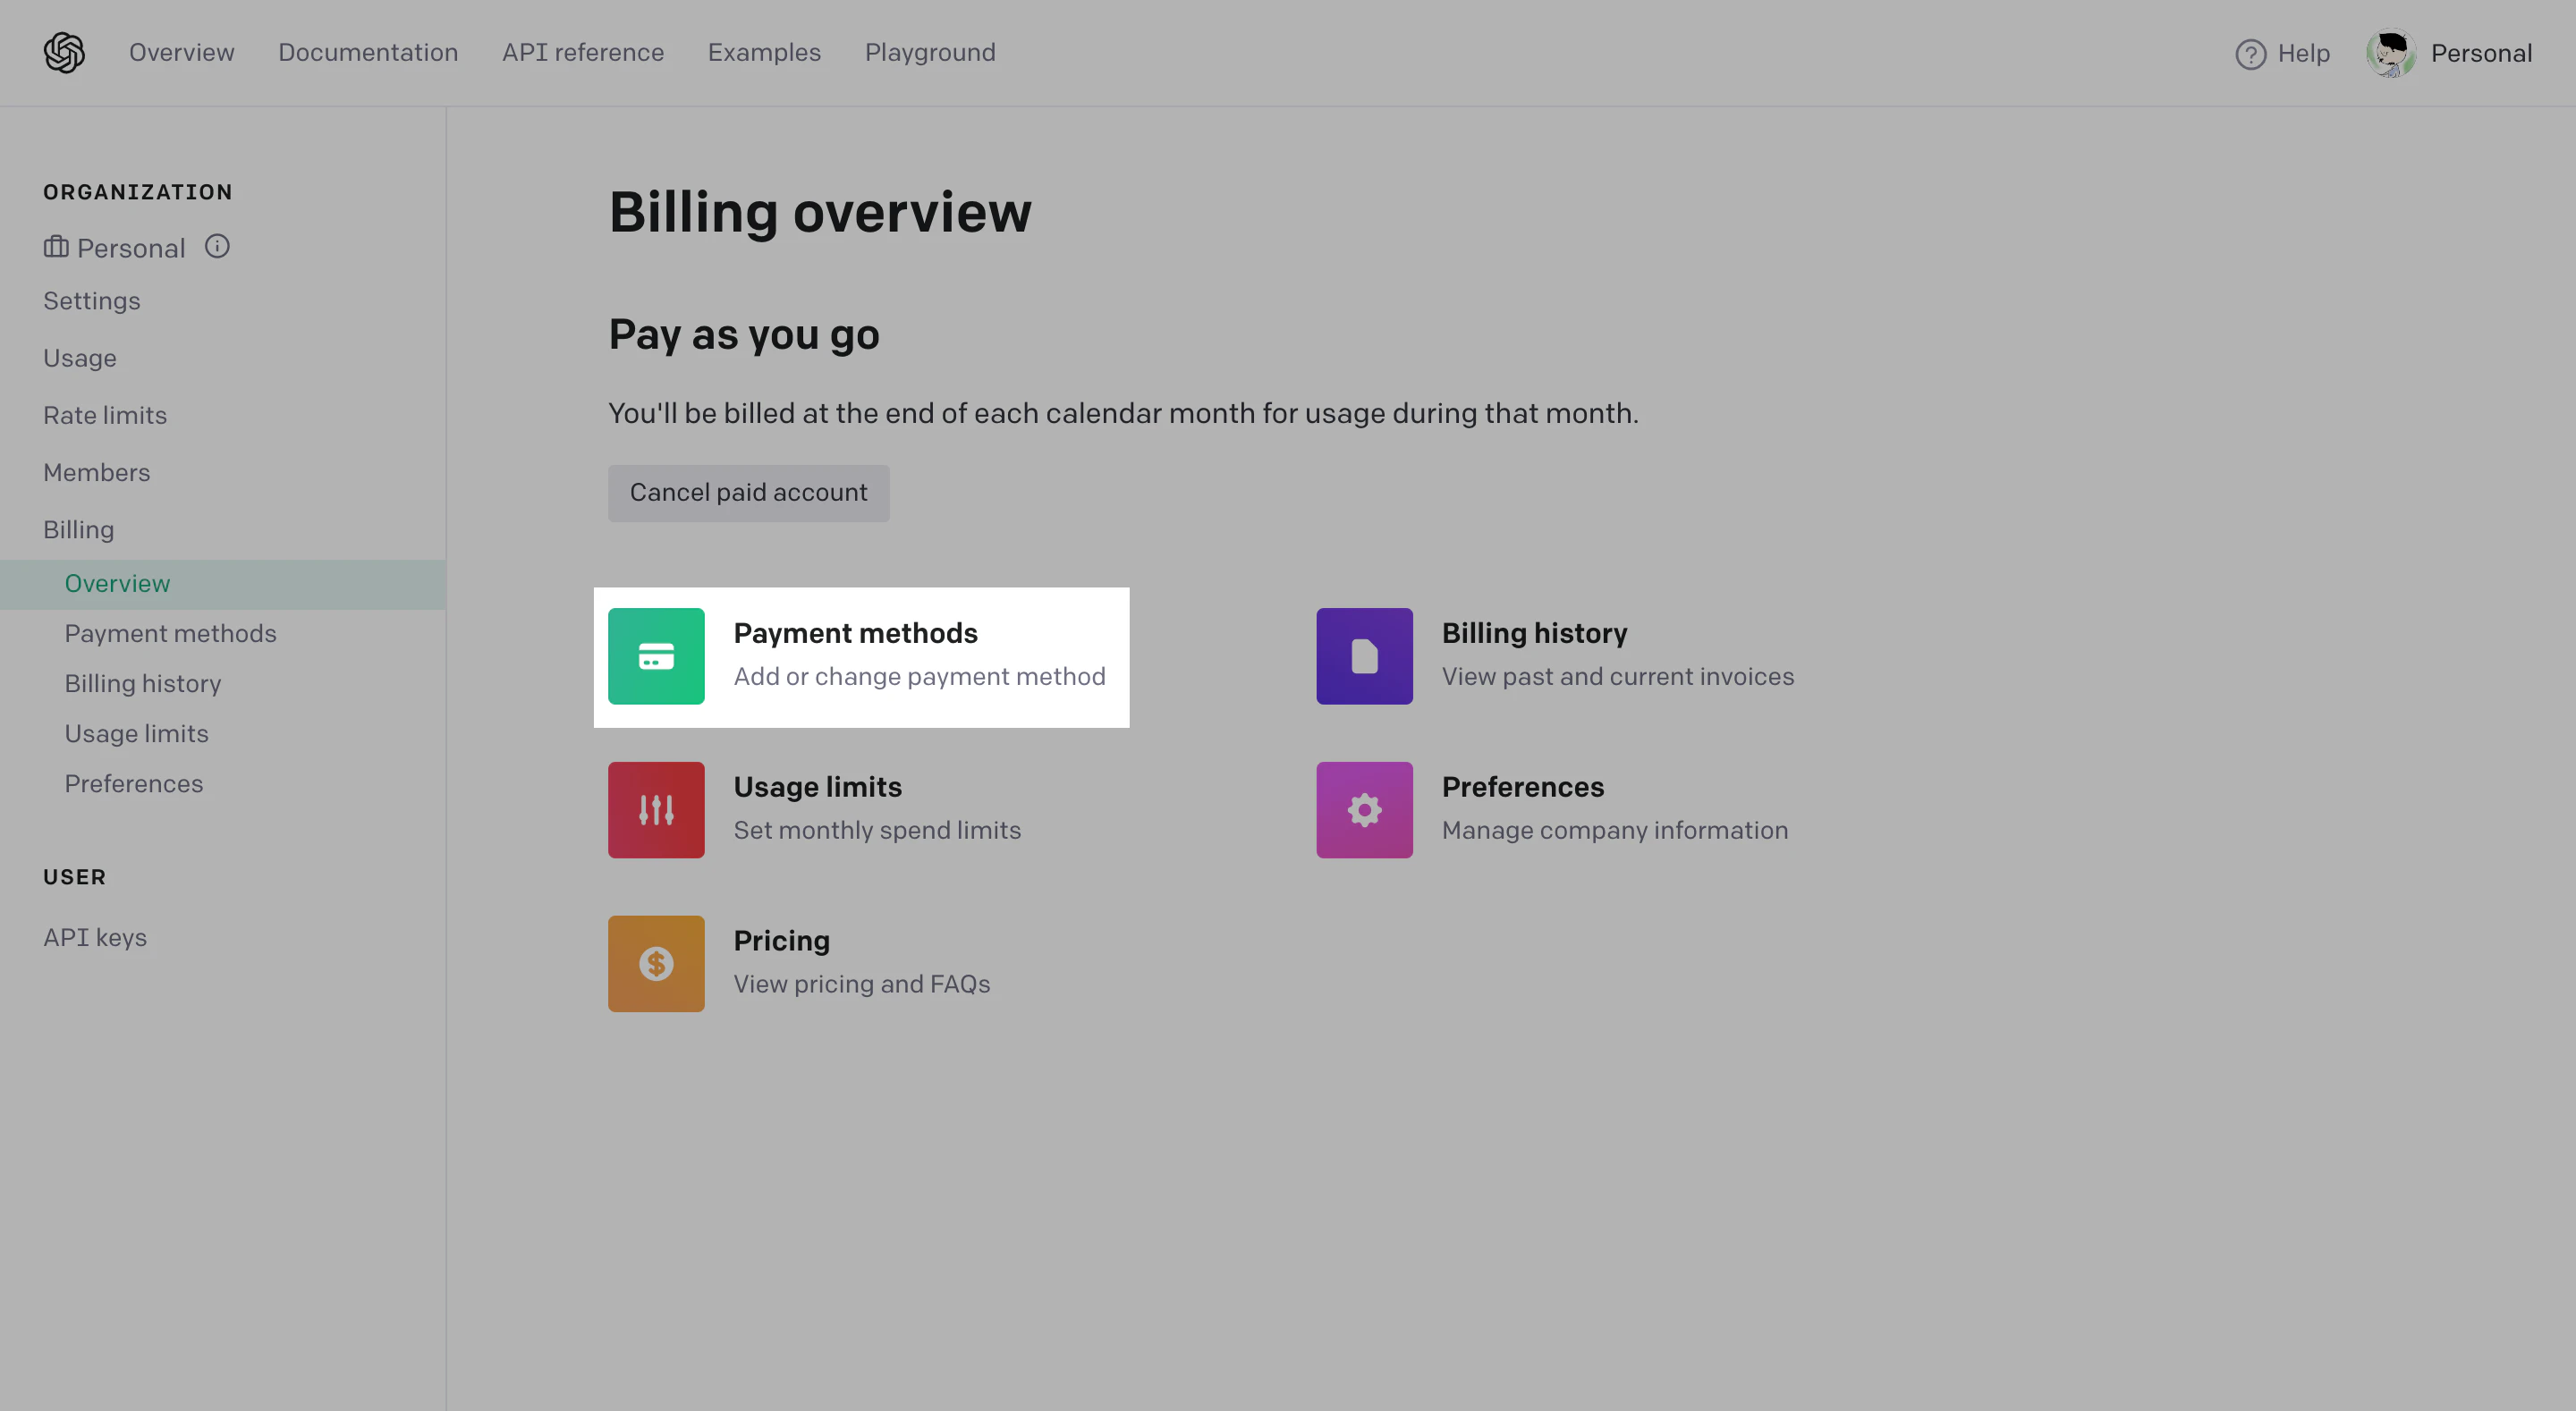
Task: Select Preferences in sidebar submenu
Action: pos(134,784)
